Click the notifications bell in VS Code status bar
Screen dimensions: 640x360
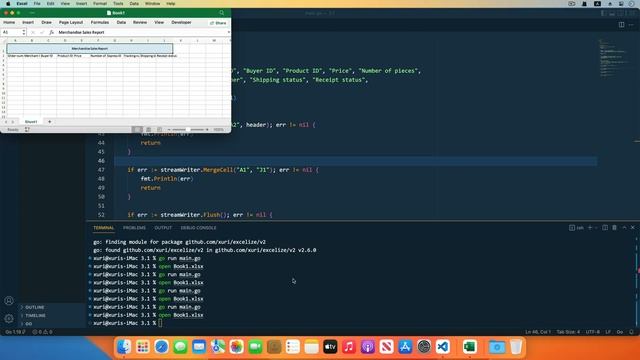(631, 332)
